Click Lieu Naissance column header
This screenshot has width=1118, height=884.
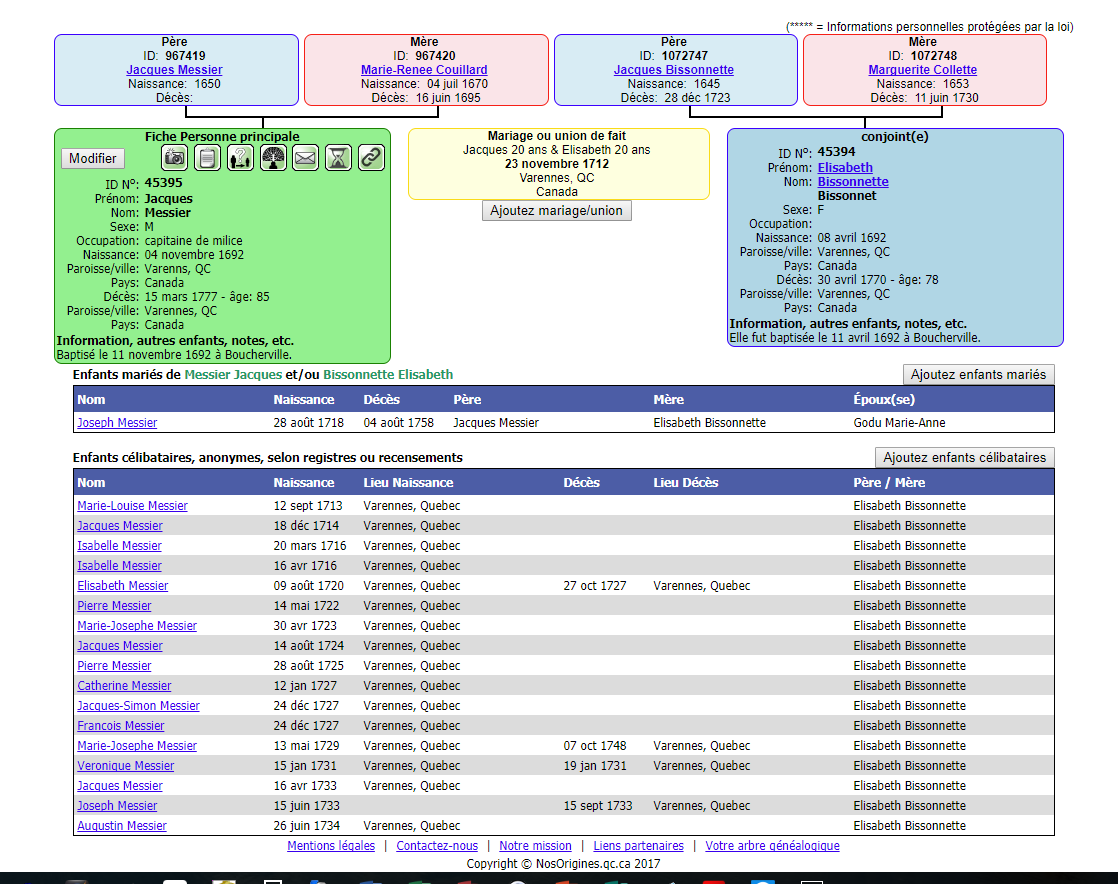click(x=409, y=483)
